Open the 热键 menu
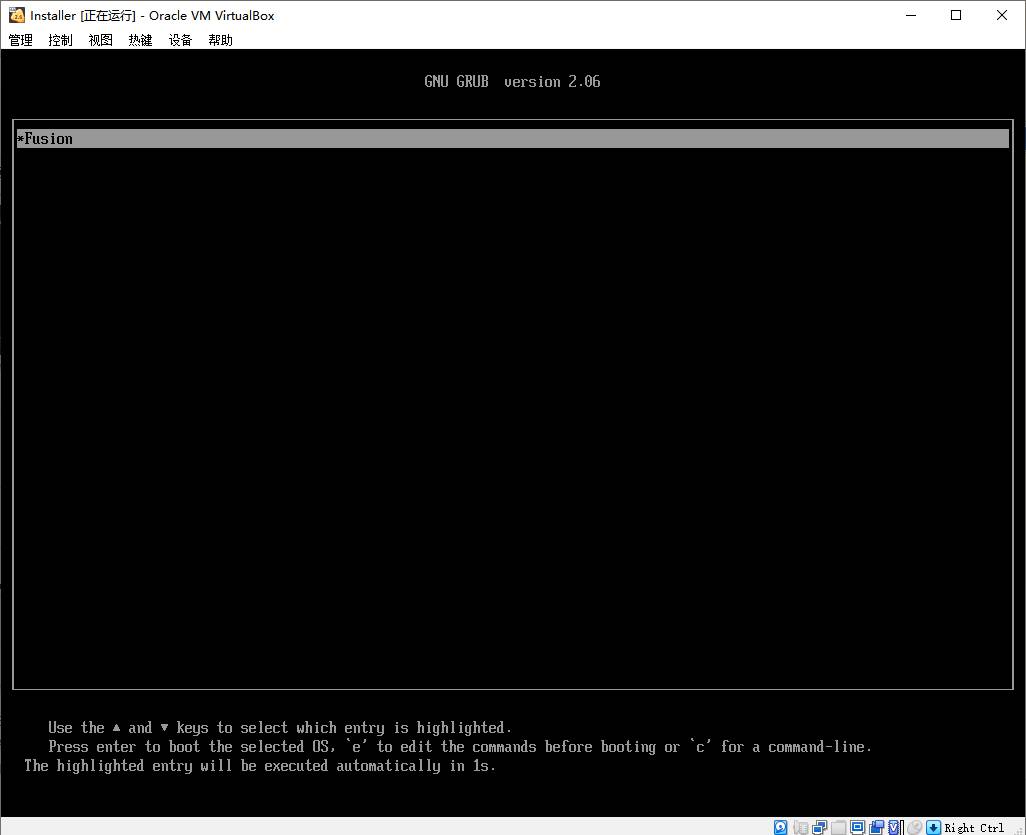The width and height of the screenshot is (1026, 835). [x=140, y=41]
